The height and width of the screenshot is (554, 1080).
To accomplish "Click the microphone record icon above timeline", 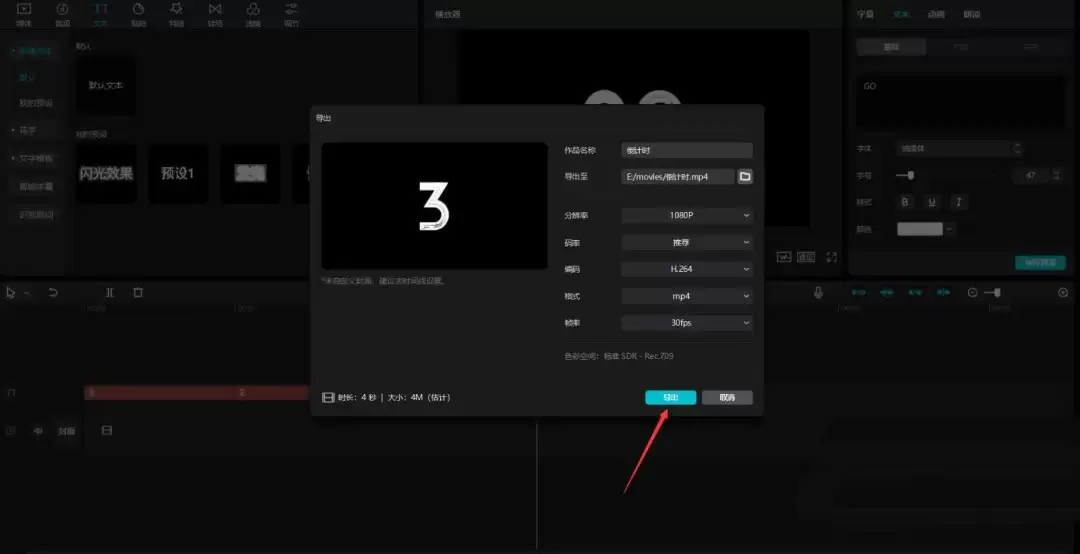I will point(818,292).
